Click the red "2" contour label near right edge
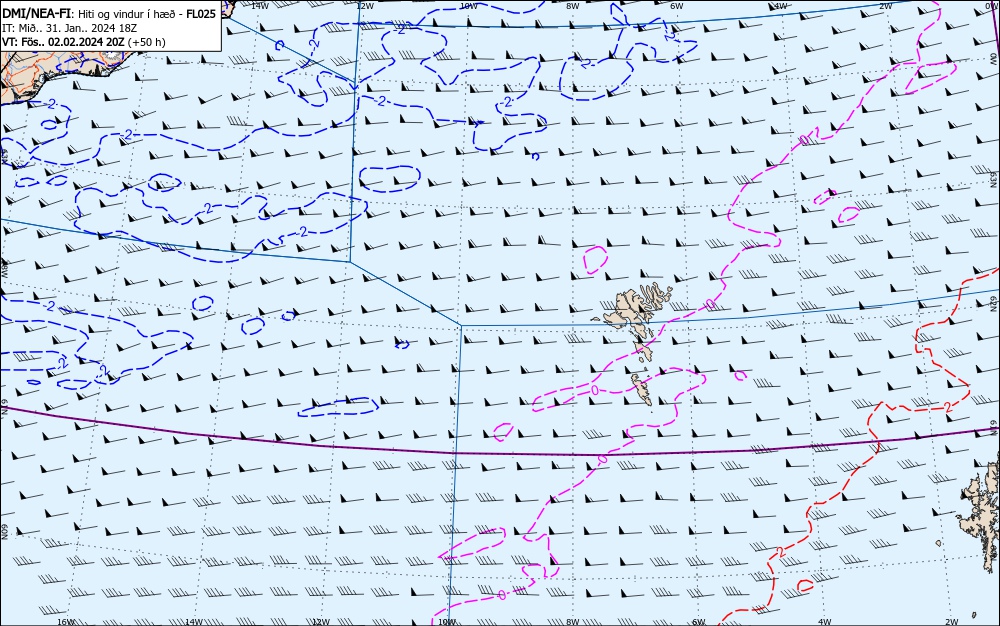1000x626 pixels. [948, 407]
